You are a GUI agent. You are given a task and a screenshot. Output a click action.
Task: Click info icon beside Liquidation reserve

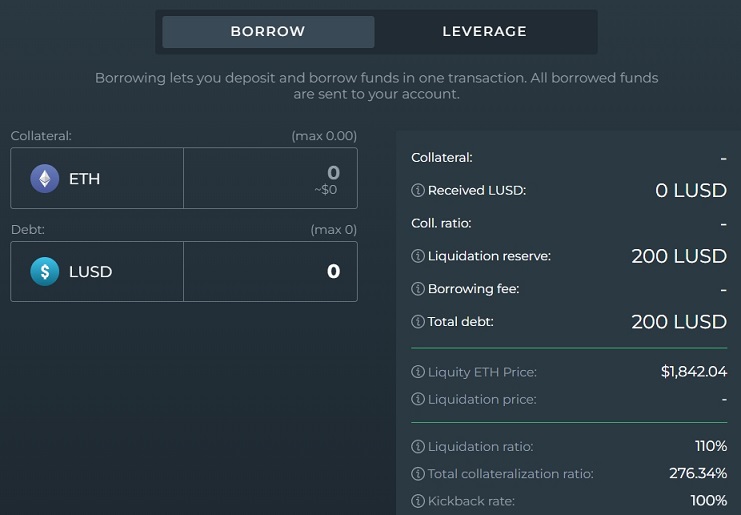tap(418, 256)
